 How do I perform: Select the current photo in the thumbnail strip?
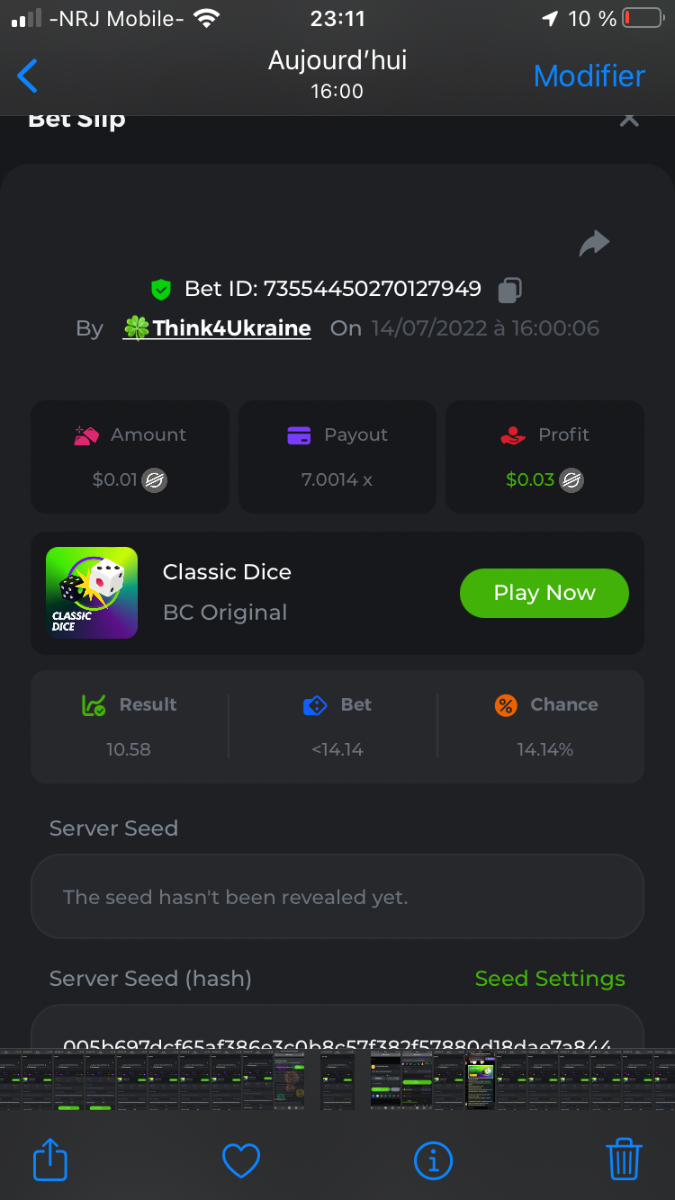click(338, 1080)
